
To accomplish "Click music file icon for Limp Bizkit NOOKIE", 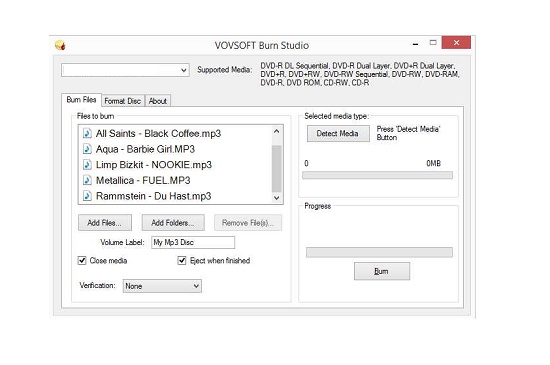I will coord(87,165).
